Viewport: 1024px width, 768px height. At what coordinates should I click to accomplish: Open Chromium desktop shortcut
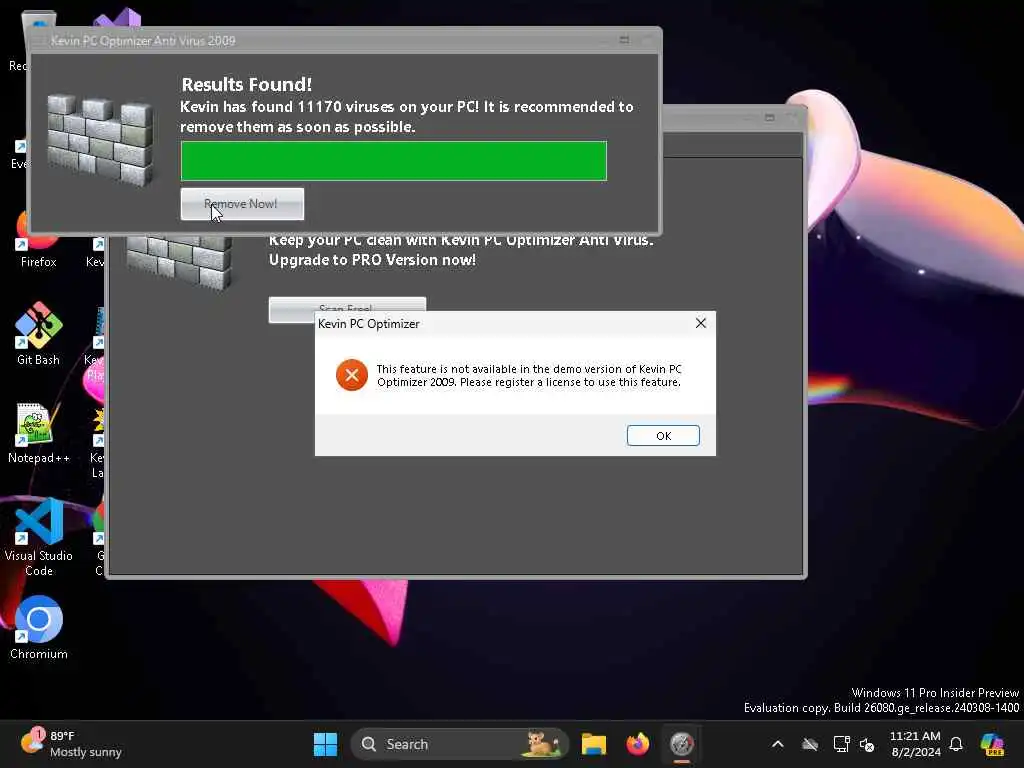click(38, 628)
